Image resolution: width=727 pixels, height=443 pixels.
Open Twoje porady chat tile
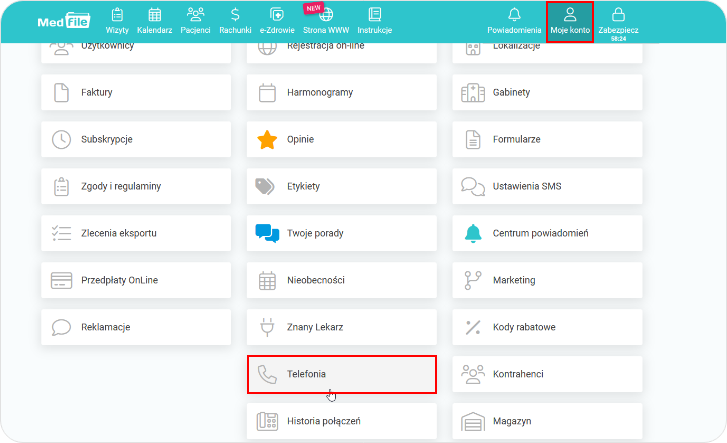342,233
